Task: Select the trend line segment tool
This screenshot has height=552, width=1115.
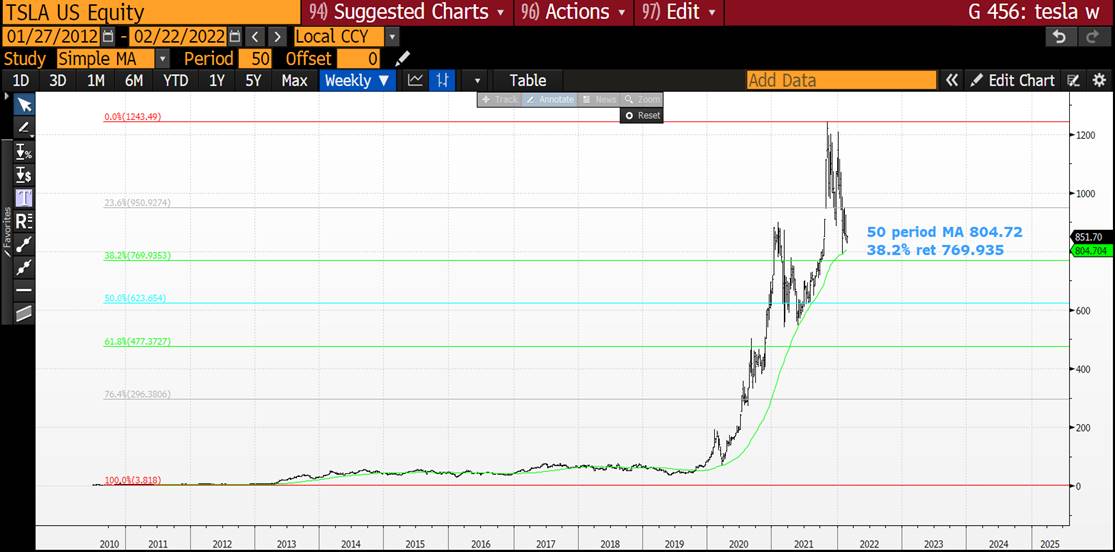Action: point(24,244)
